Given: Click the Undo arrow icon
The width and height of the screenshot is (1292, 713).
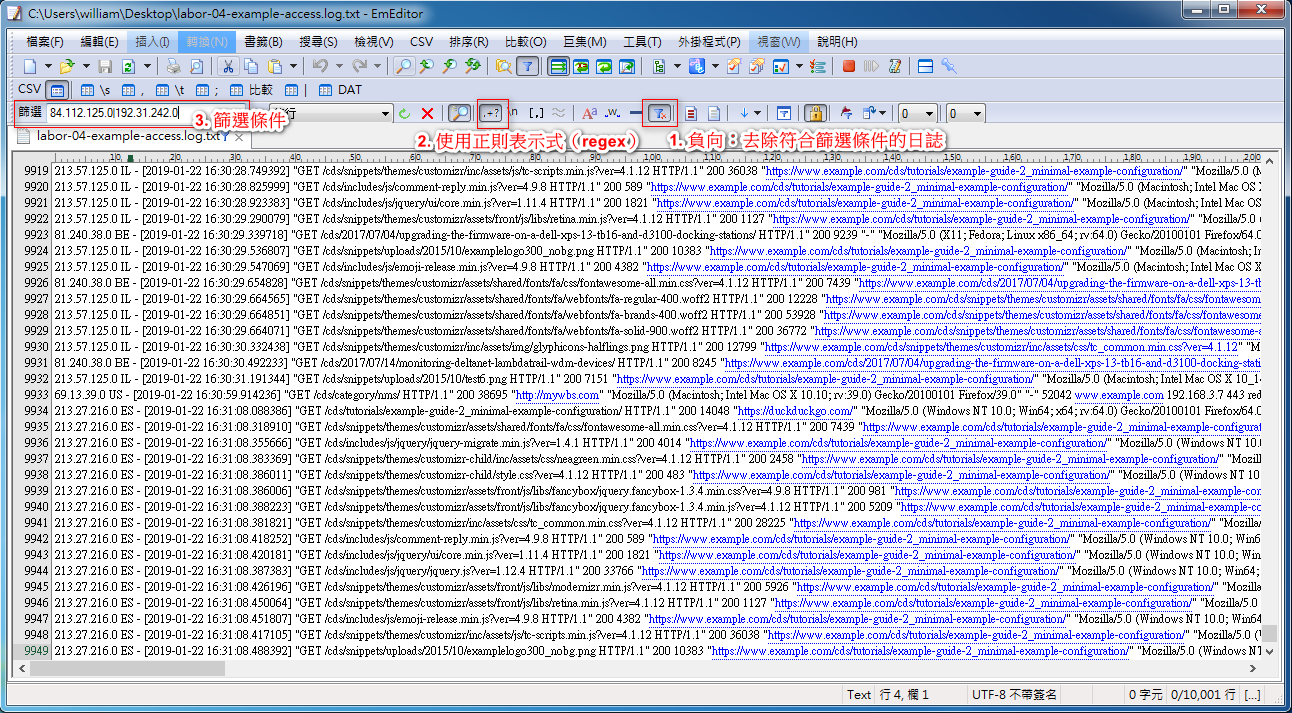Looking at the screenshot, I should point(320,66).
